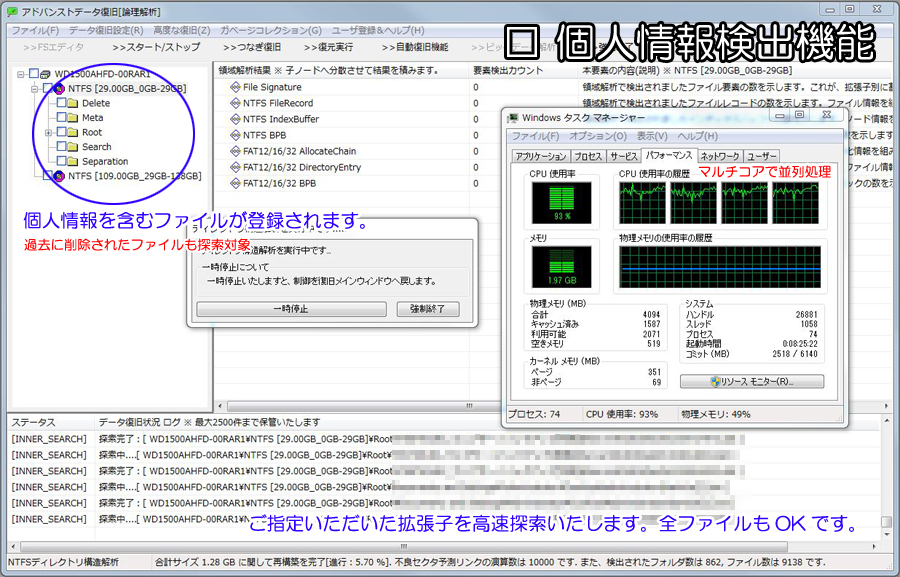Click the Delete folder icon

(x=72, y=103)
